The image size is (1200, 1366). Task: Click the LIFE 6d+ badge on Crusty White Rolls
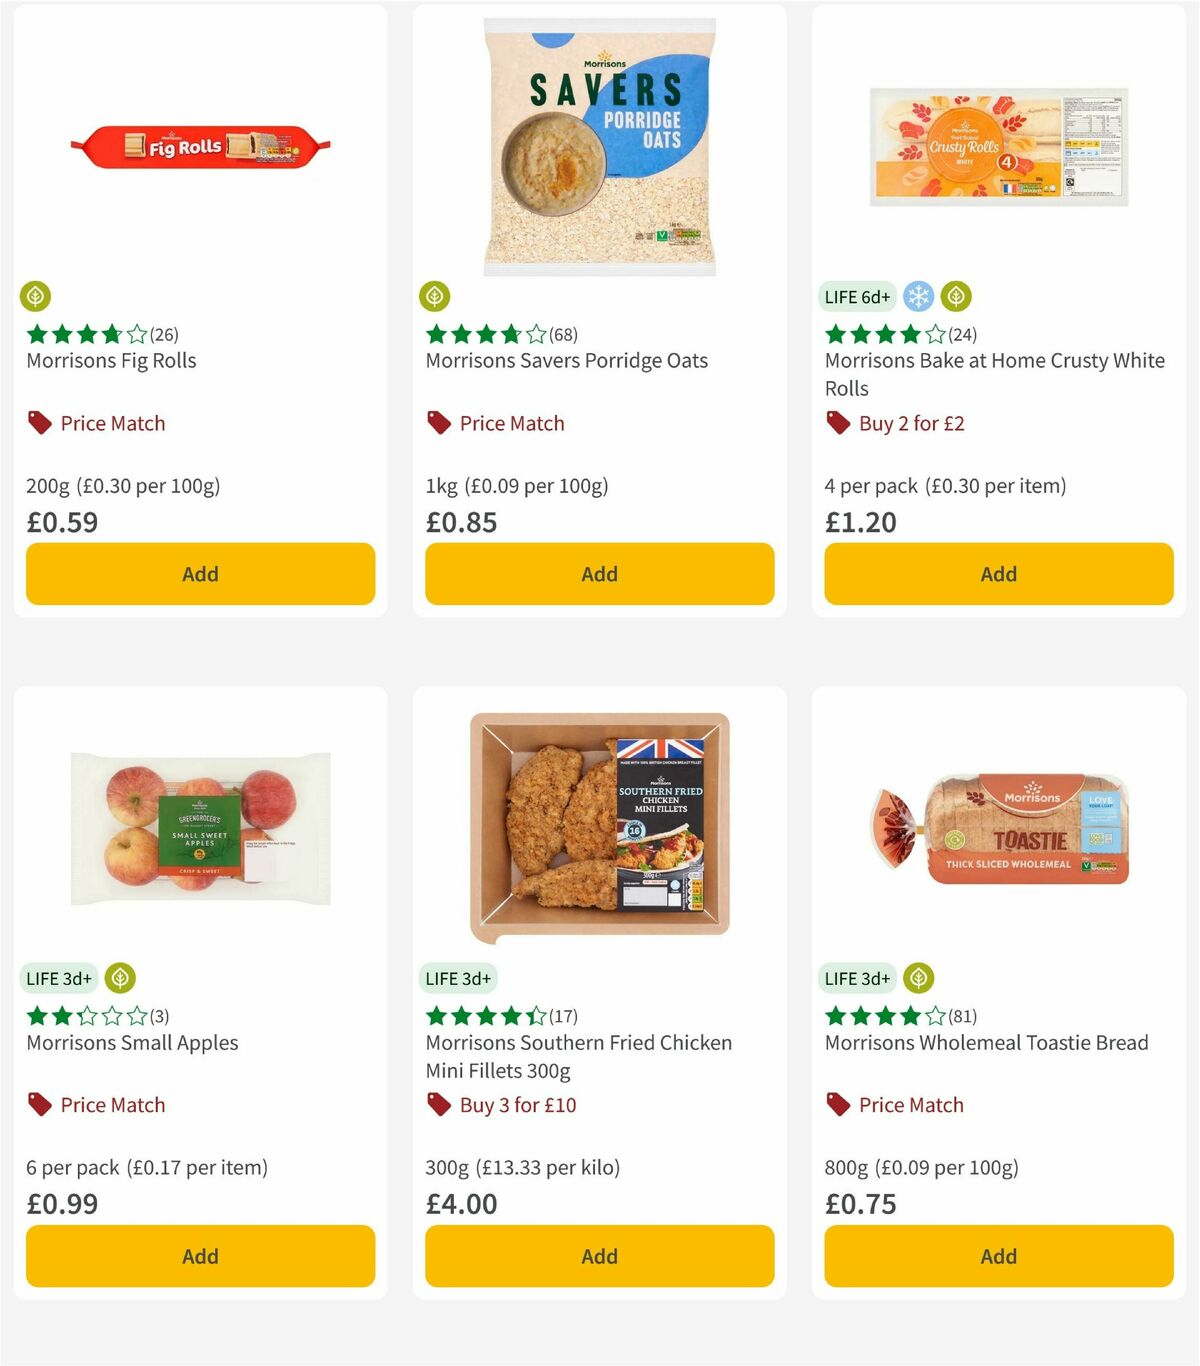click(x=856, y=297)
